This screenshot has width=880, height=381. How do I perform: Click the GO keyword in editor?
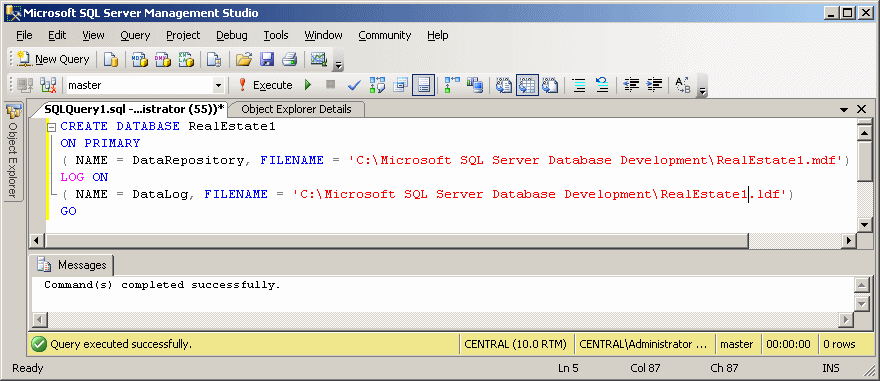point(68,211)
